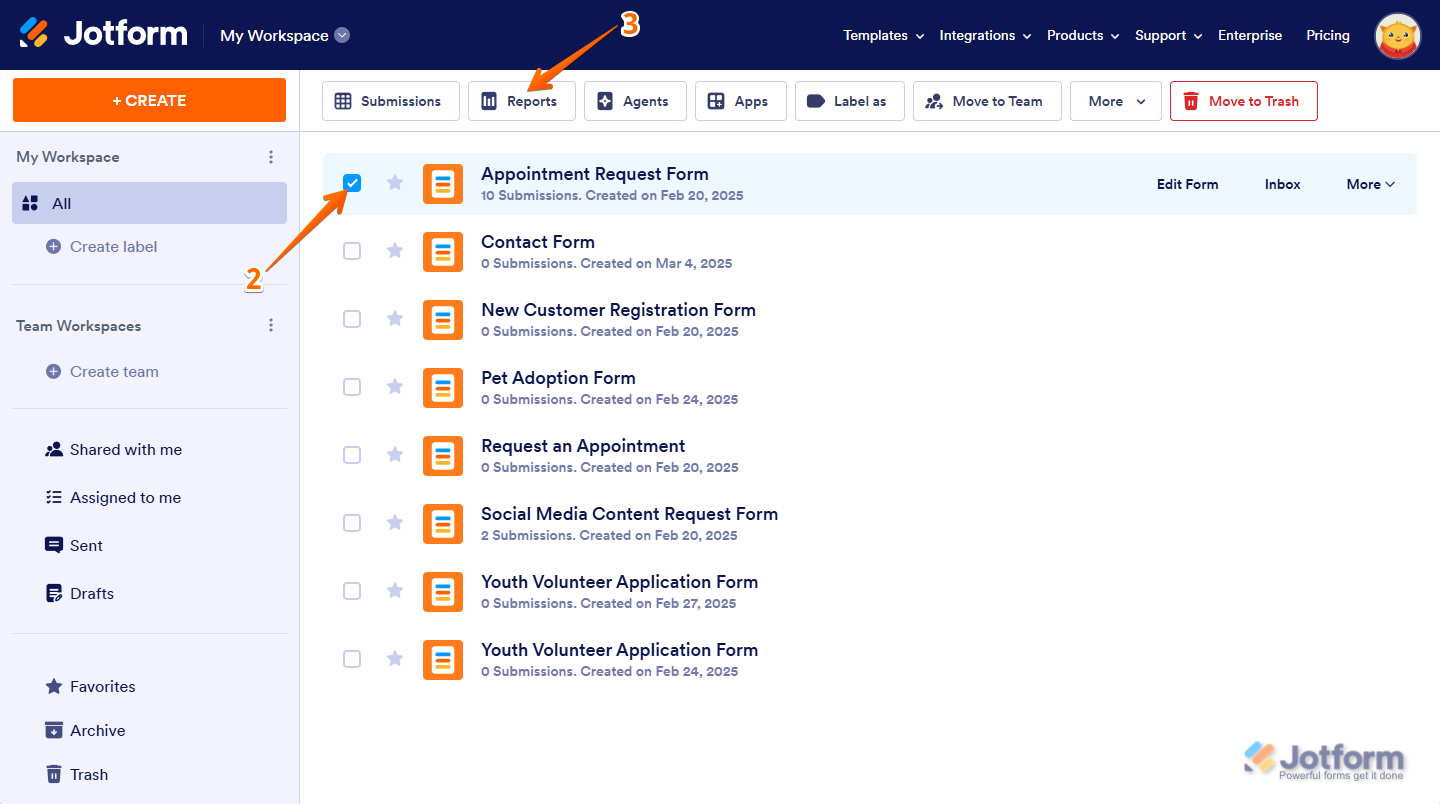Click the Move to Trash button
The height and width of the screenshot is (804, 1440).
coord(1243,101)
